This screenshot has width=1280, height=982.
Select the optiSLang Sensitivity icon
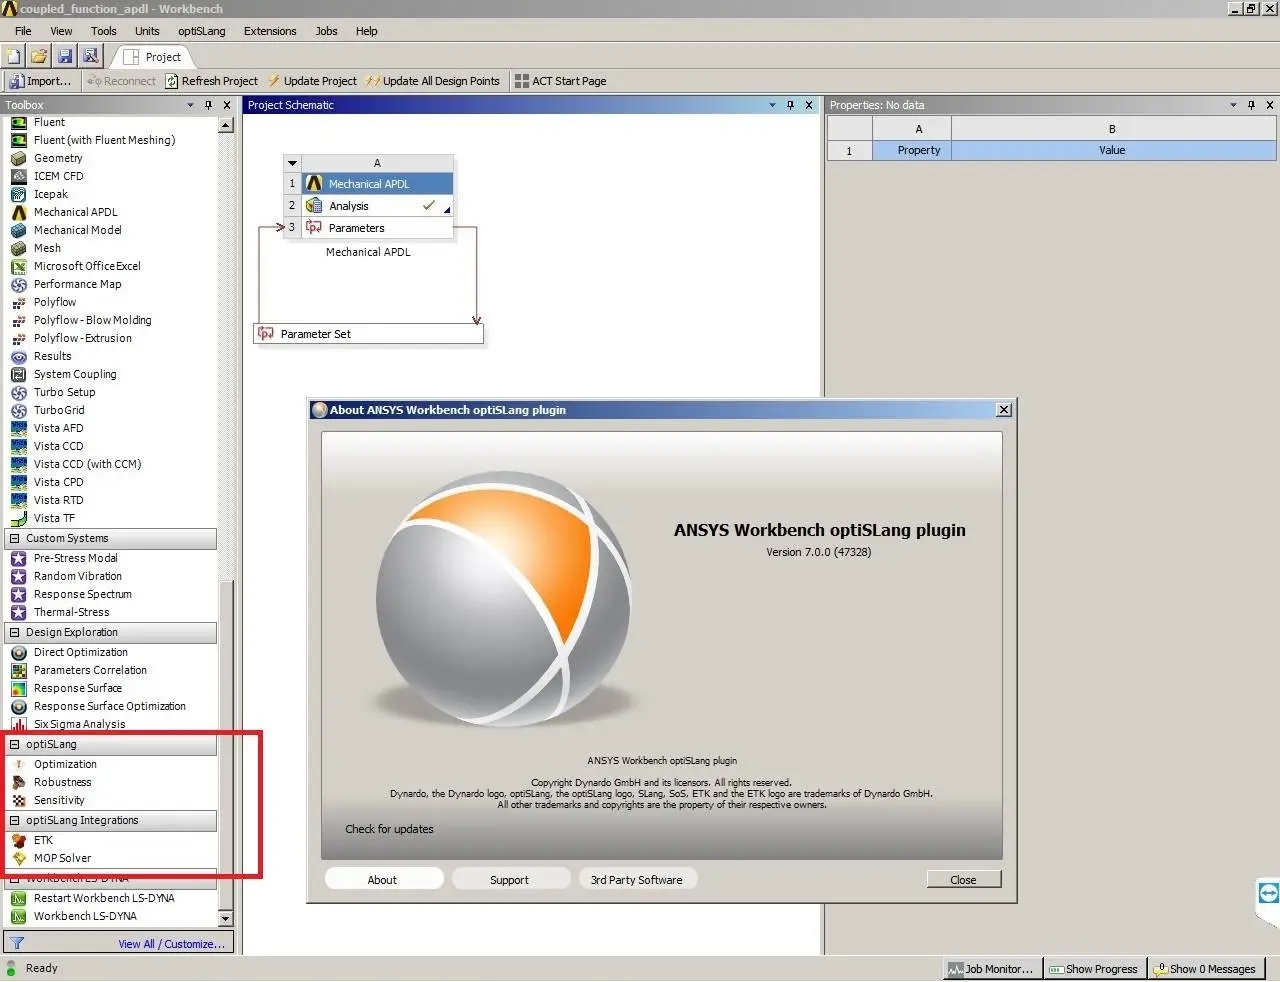coord(19,800)
